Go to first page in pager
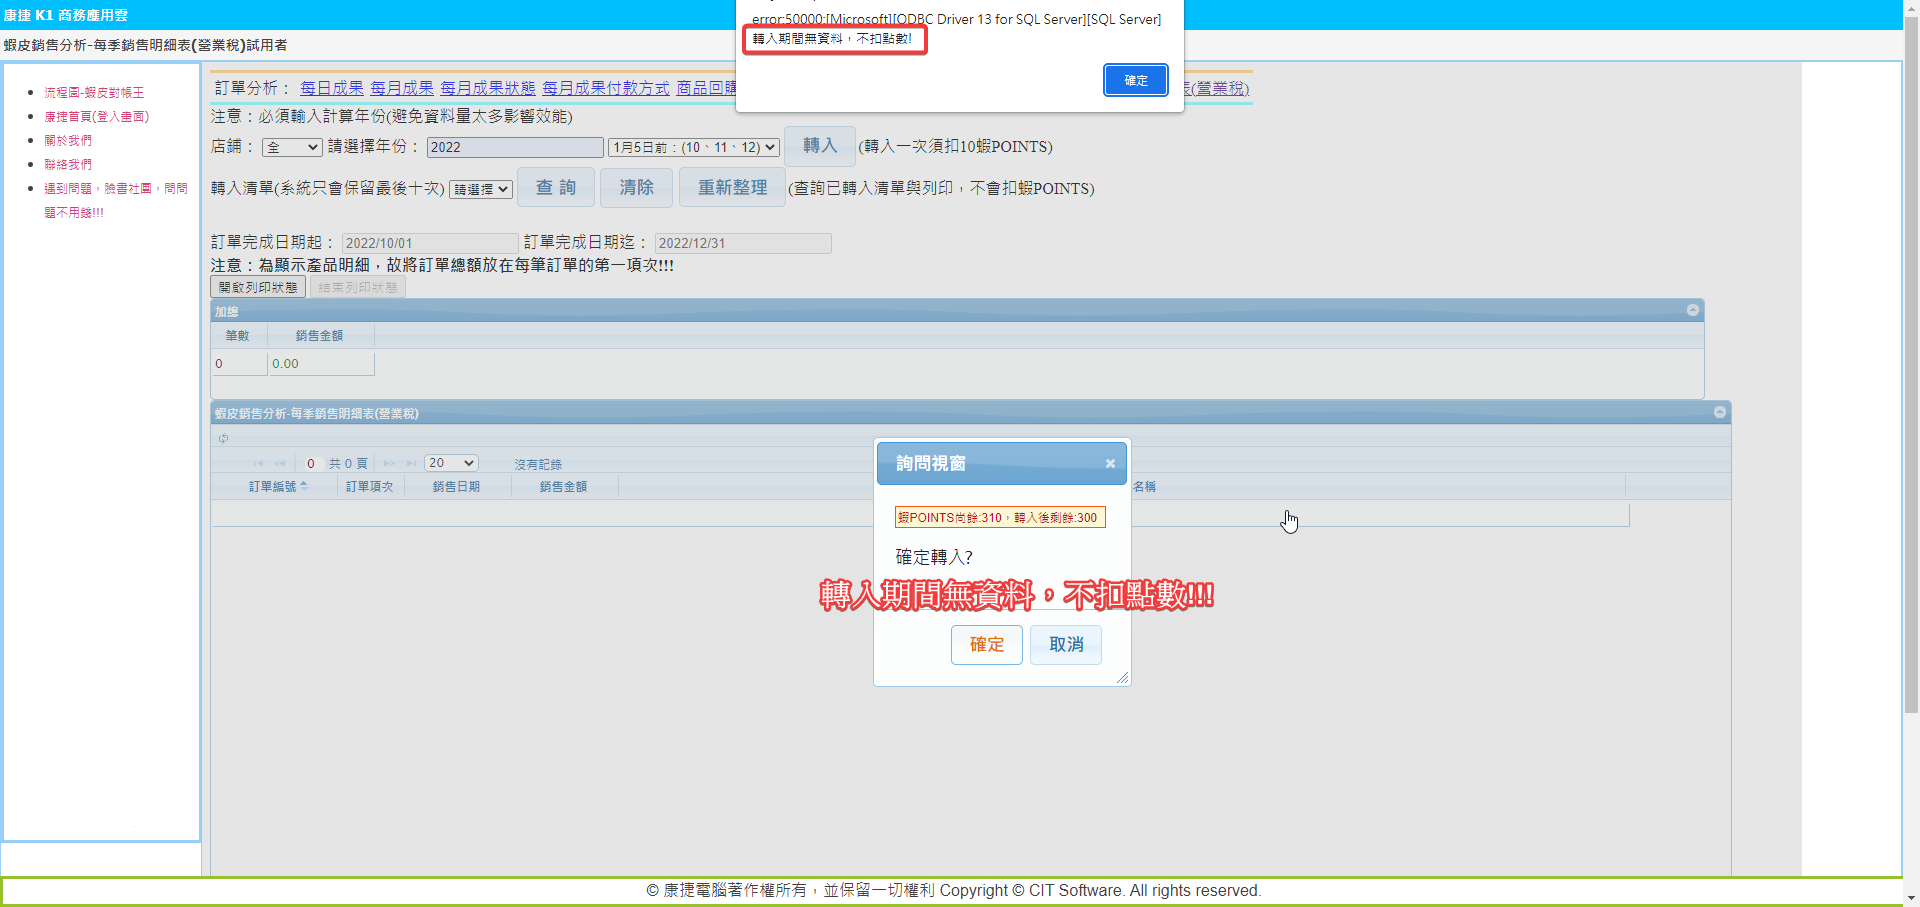 coord(258,464)
